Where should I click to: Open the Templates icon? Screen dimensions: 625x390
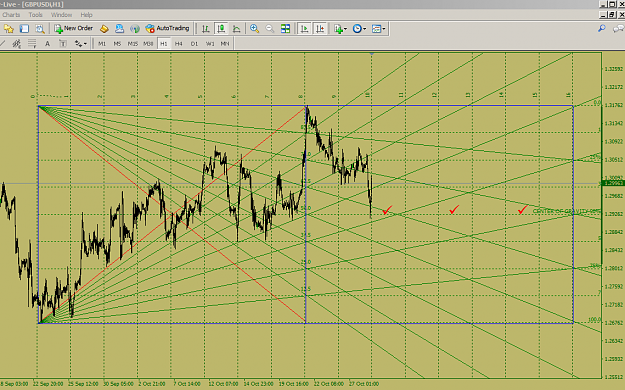pos(376,29)
